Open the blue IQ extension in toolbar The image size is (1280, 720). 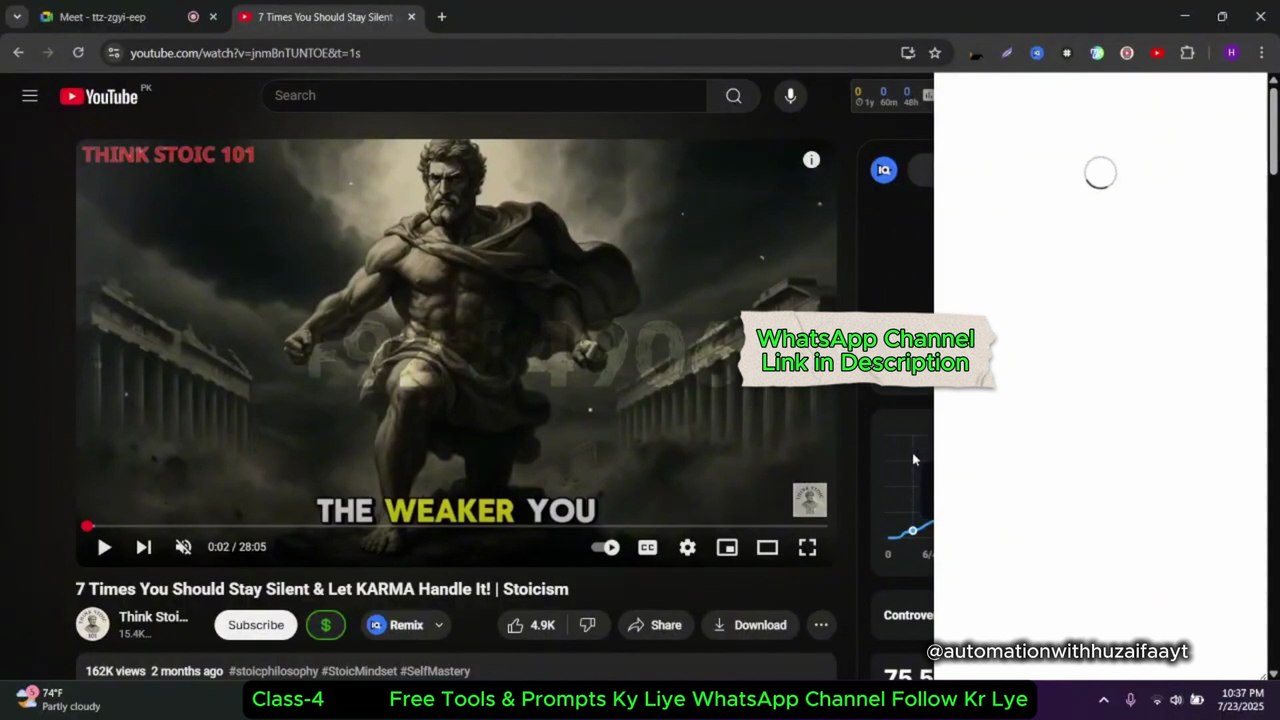[1037, 53]
